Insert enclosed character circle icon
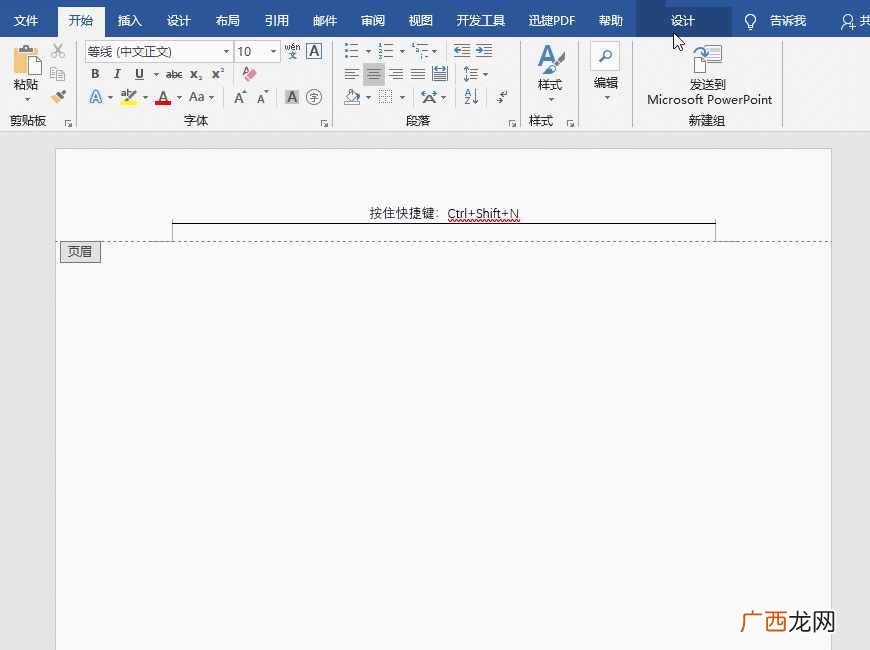Viewport: 870px width, 650px height. 314,97
